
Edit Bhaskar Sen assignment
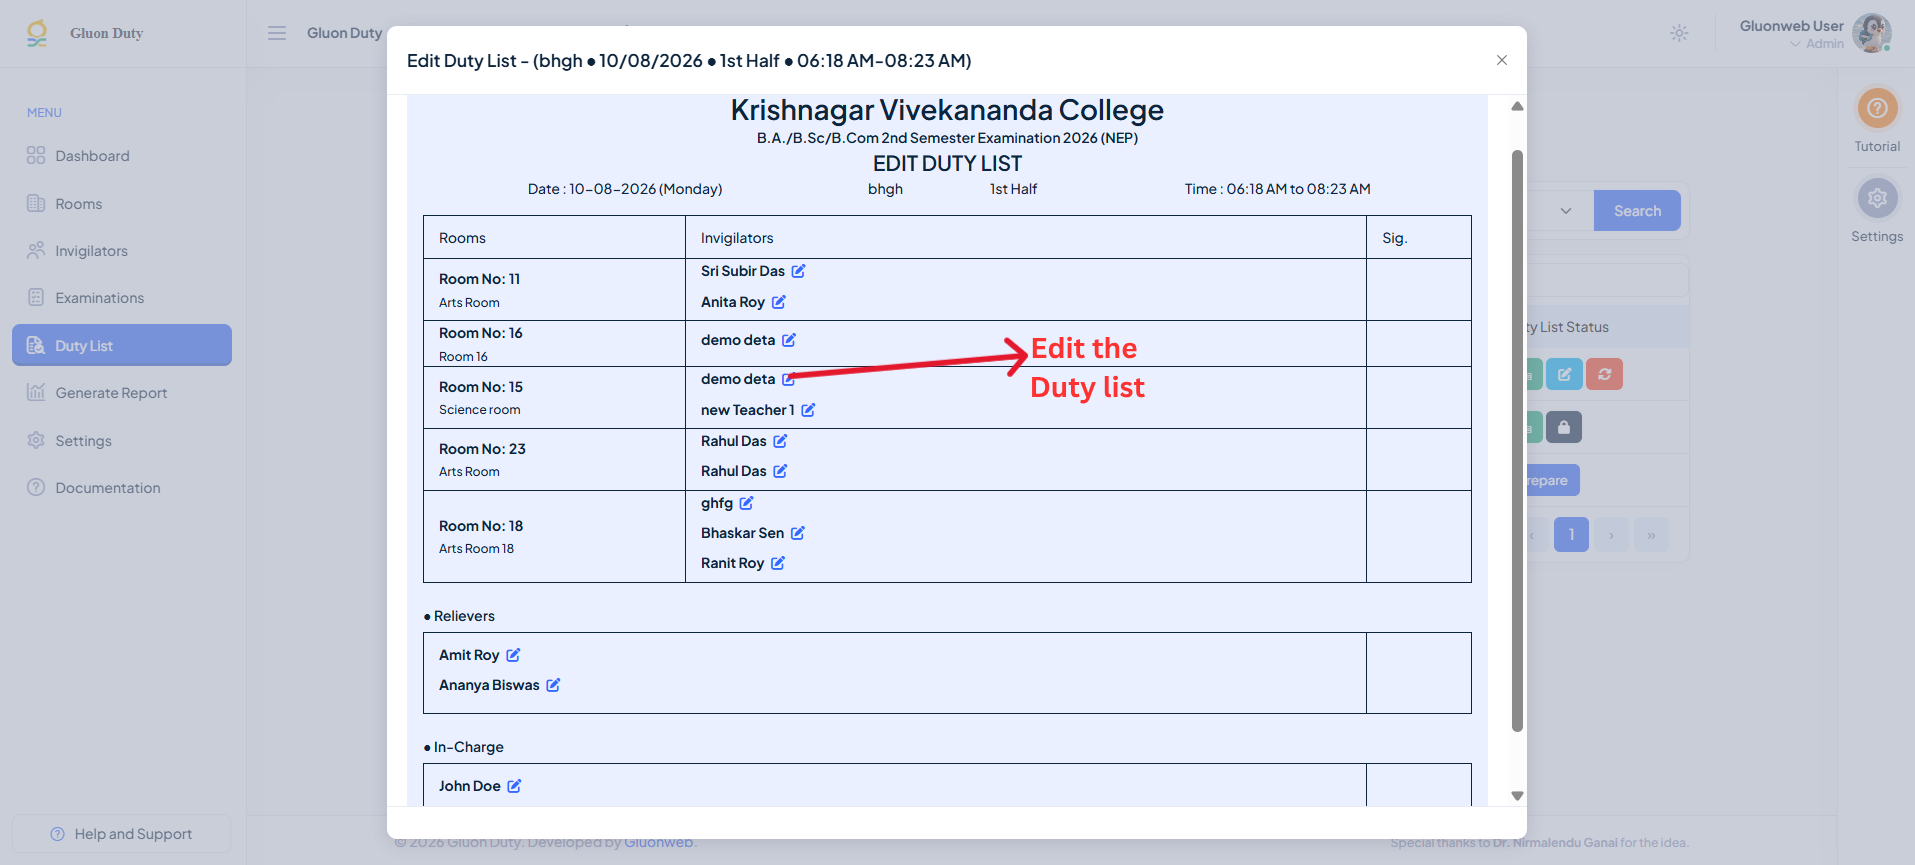click(797, 533)
